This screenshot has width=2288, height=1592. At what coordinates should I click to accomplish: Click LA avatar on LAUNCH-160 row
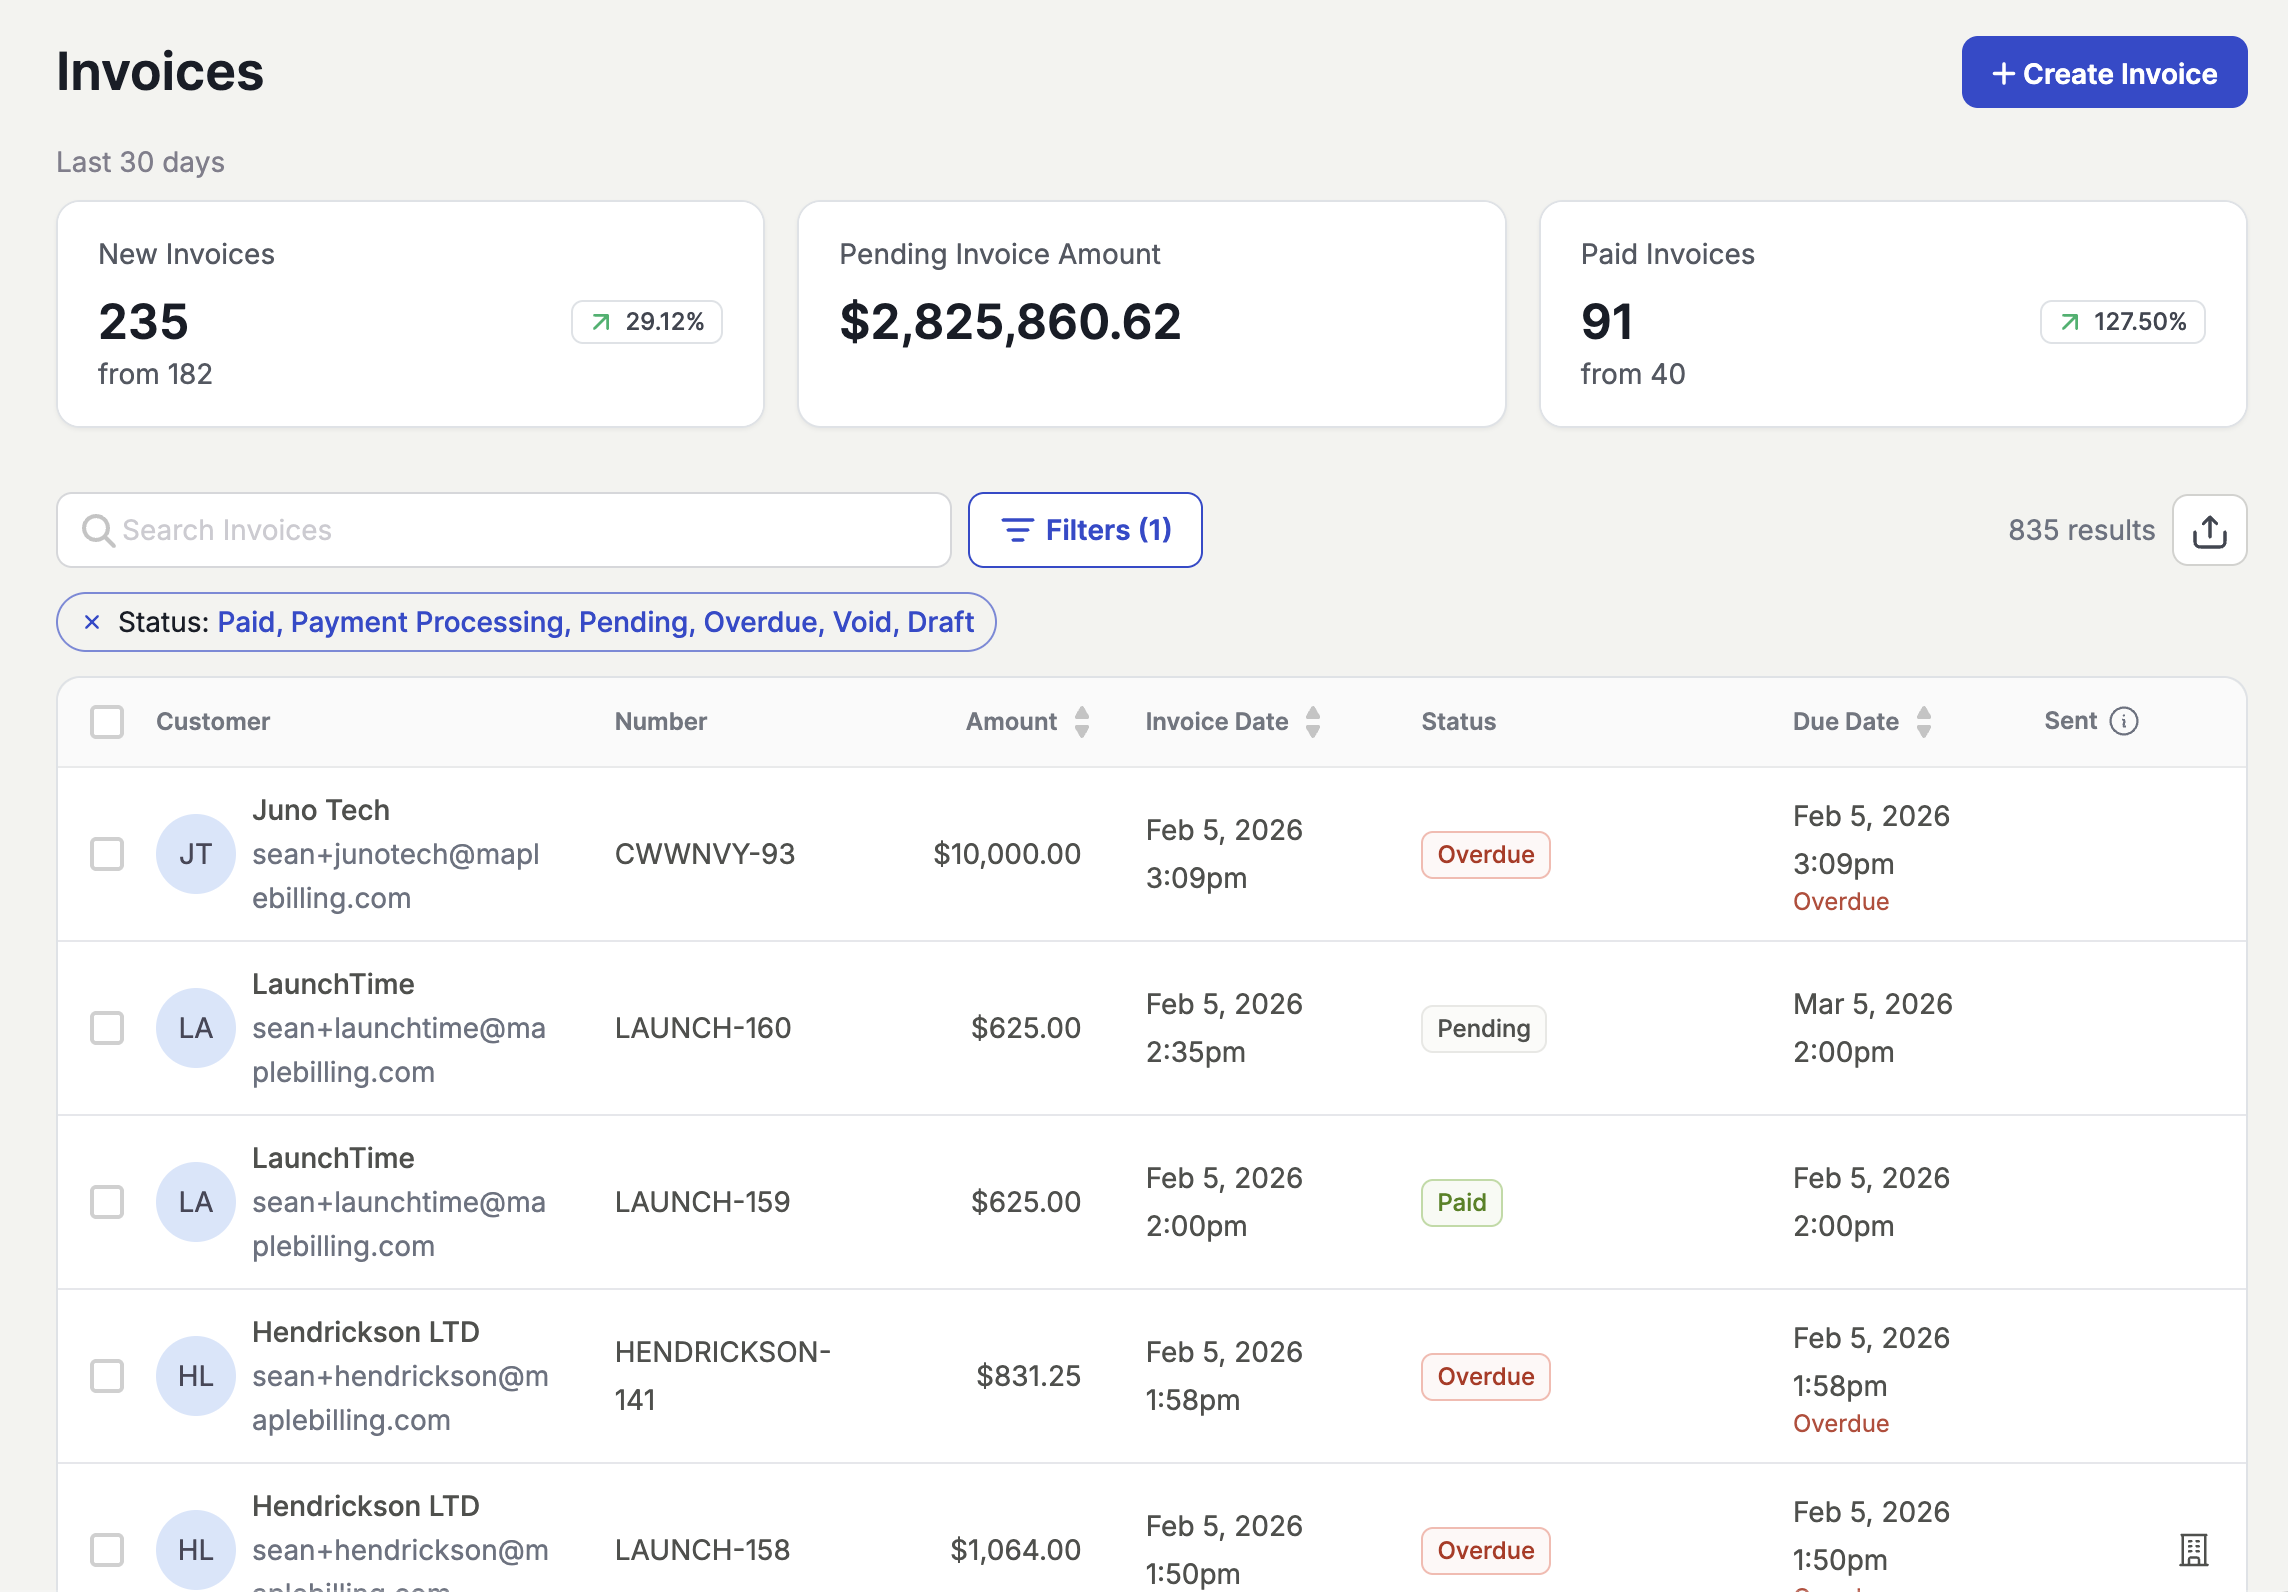pyautogui.click(x=195, y=1028)
